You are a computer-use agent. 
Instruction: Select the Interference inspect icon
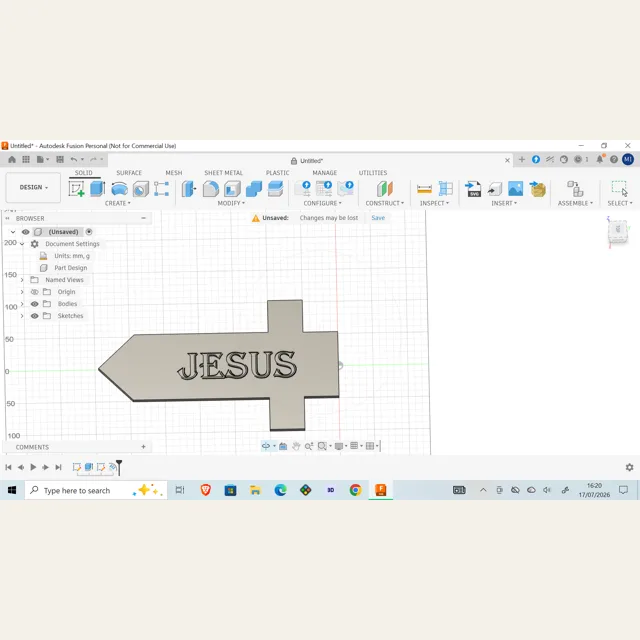[x=446, y=189]
